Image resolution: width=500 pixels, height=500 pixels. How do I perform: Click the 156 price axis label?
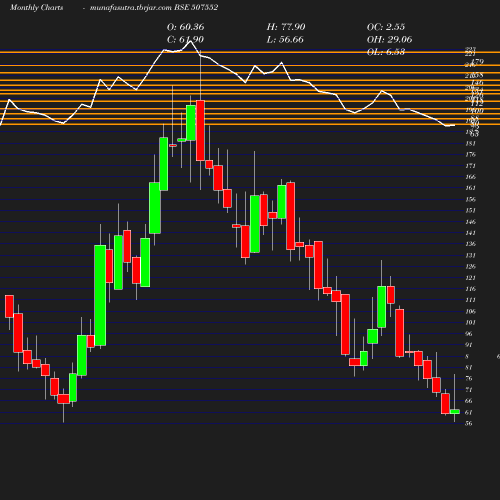(x=470, y=200)
